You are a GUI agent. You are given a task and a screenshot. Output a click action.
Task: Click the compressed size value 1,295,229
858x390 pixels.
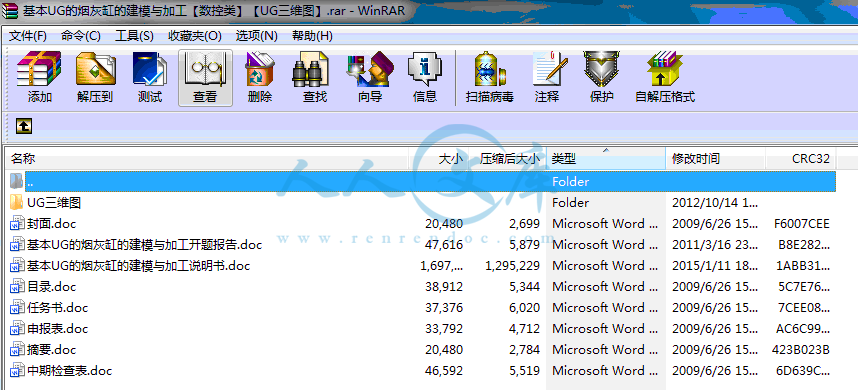tap(512, 266)
